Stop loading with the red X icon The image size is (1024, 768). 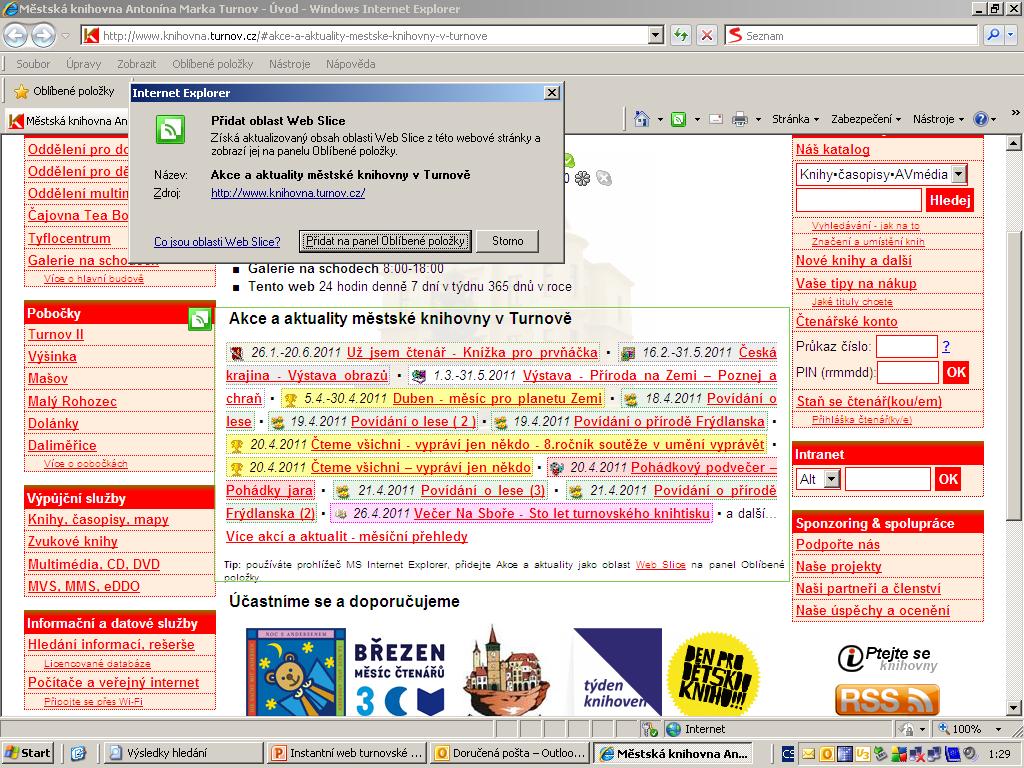point(707,35)
